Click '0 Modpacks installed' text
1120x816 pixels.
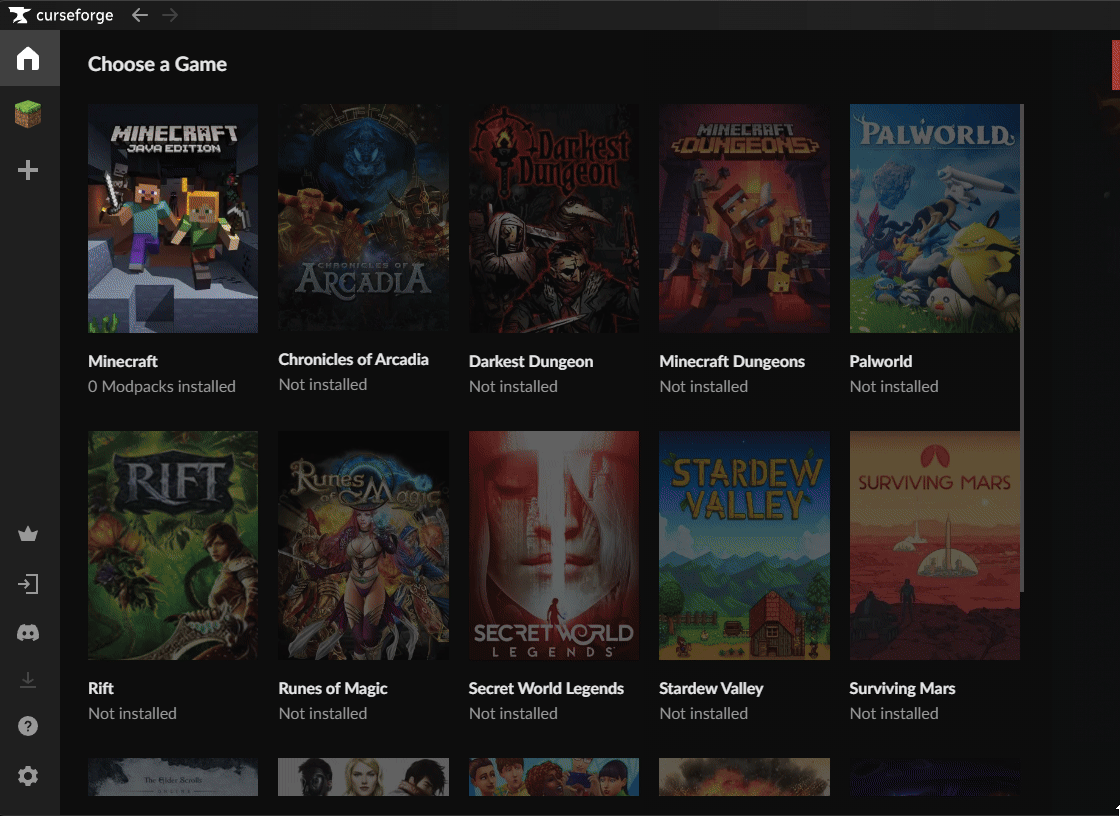point(161,387)
